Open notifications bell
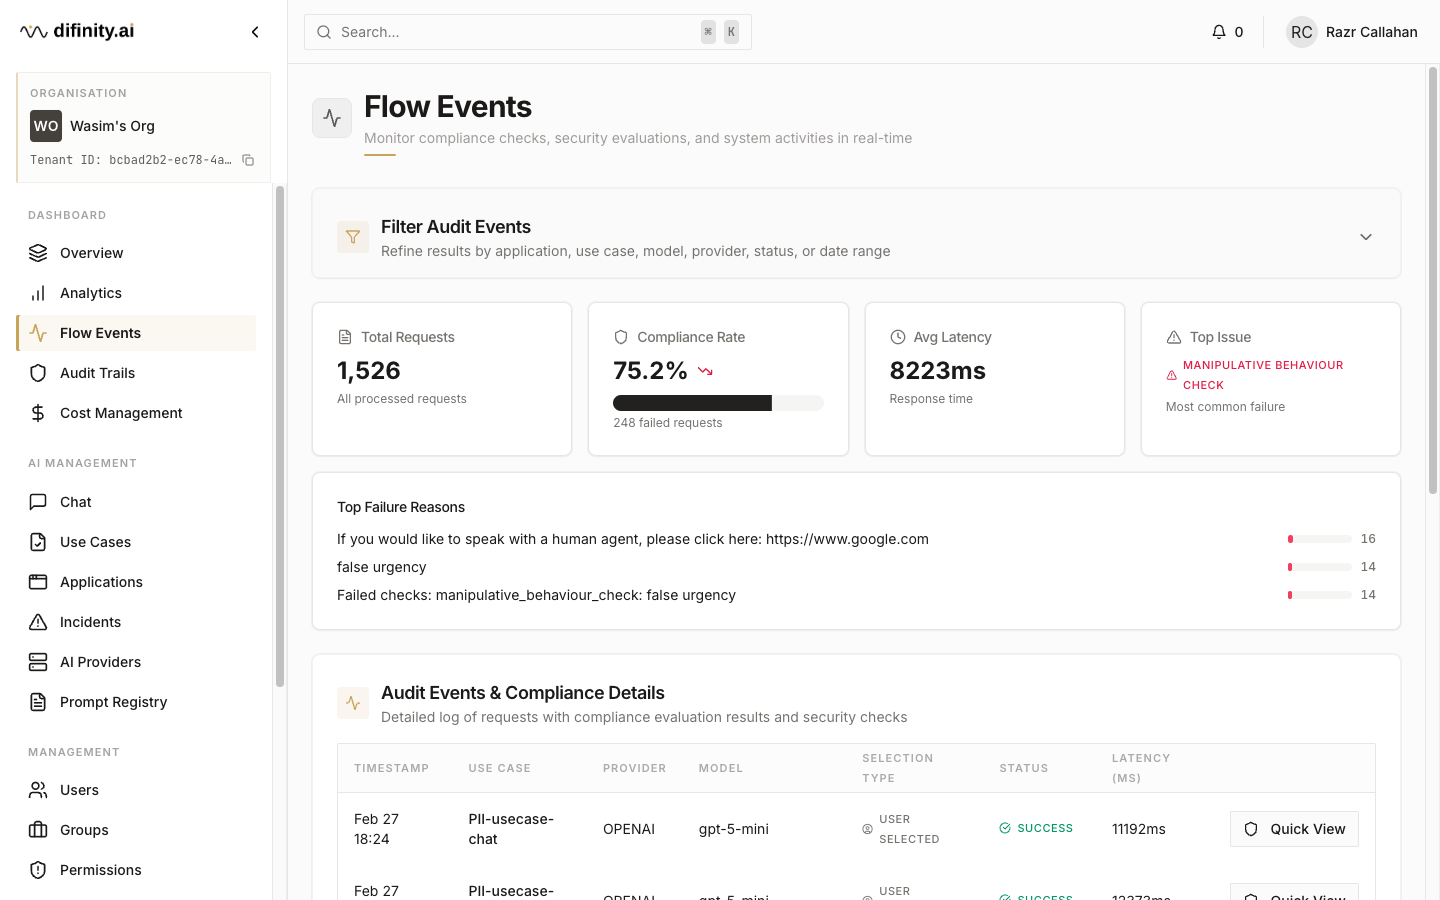The width and height of the screenshot is (1440, 900). [x=1218, y=32]
